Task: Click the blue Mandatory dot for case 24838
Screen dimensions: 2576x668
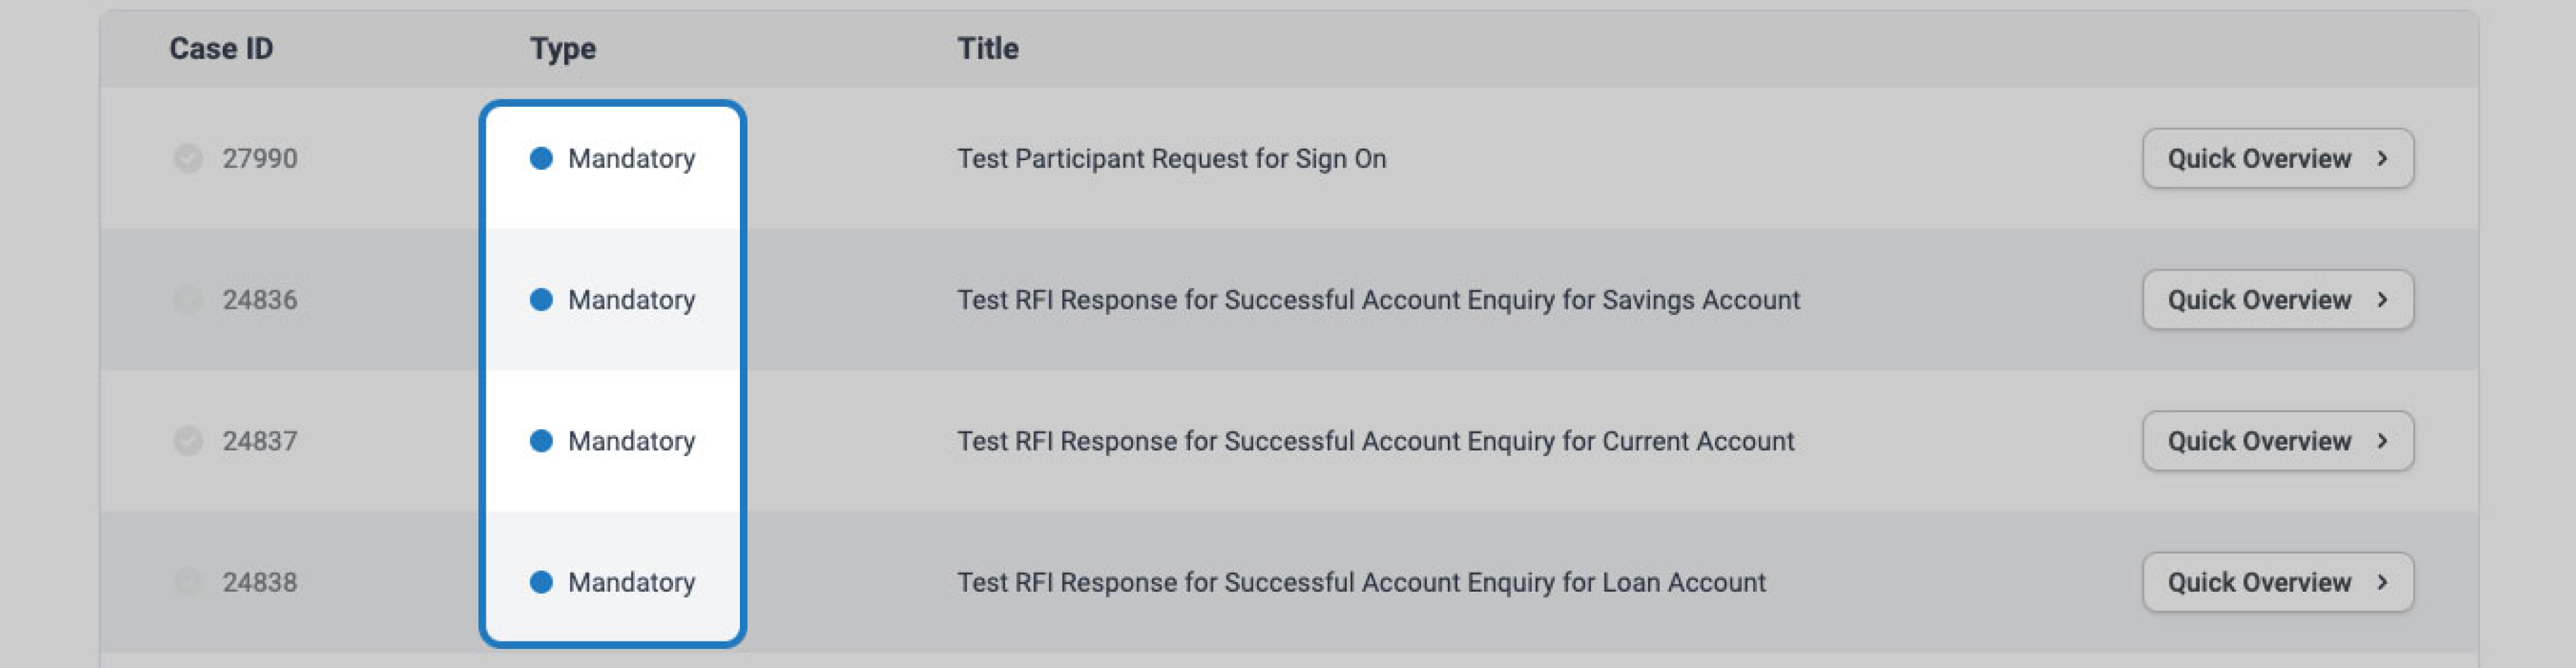Action: (x=543, y=581)
